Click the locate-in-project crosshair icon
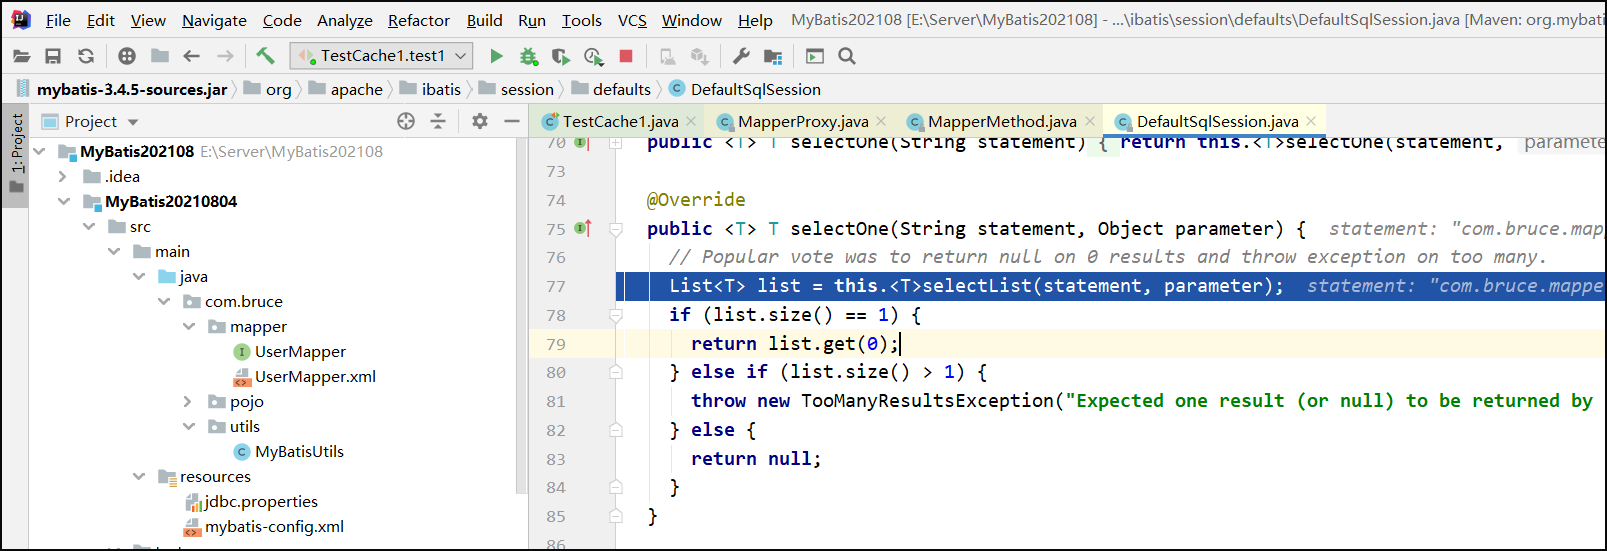Screen dimensions: 1607x551 (406, 121)
